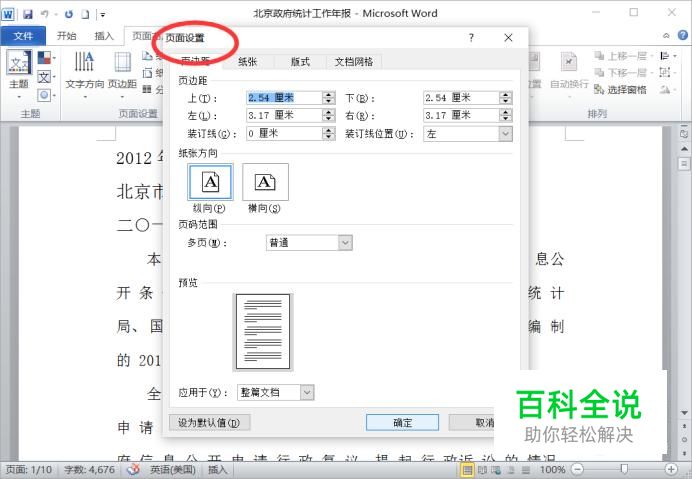692x479 pixels.
Task: Click the 装订线 gutter spinner arrows
Action: tap(328, 133)
